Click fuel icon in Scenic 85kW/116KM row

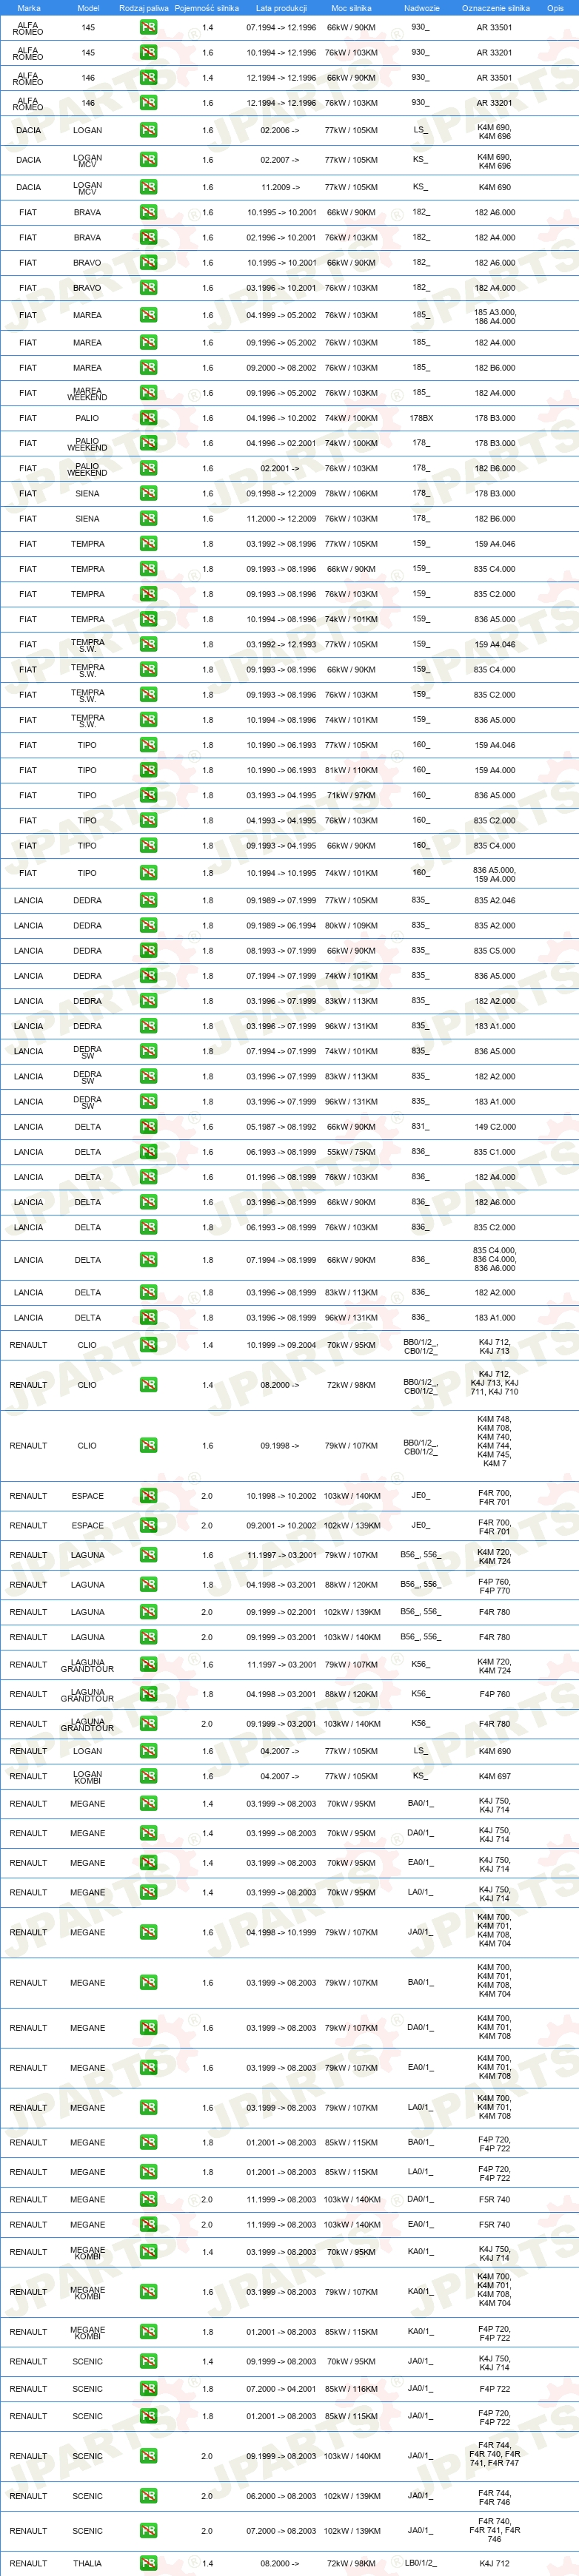pos(148,2389)
